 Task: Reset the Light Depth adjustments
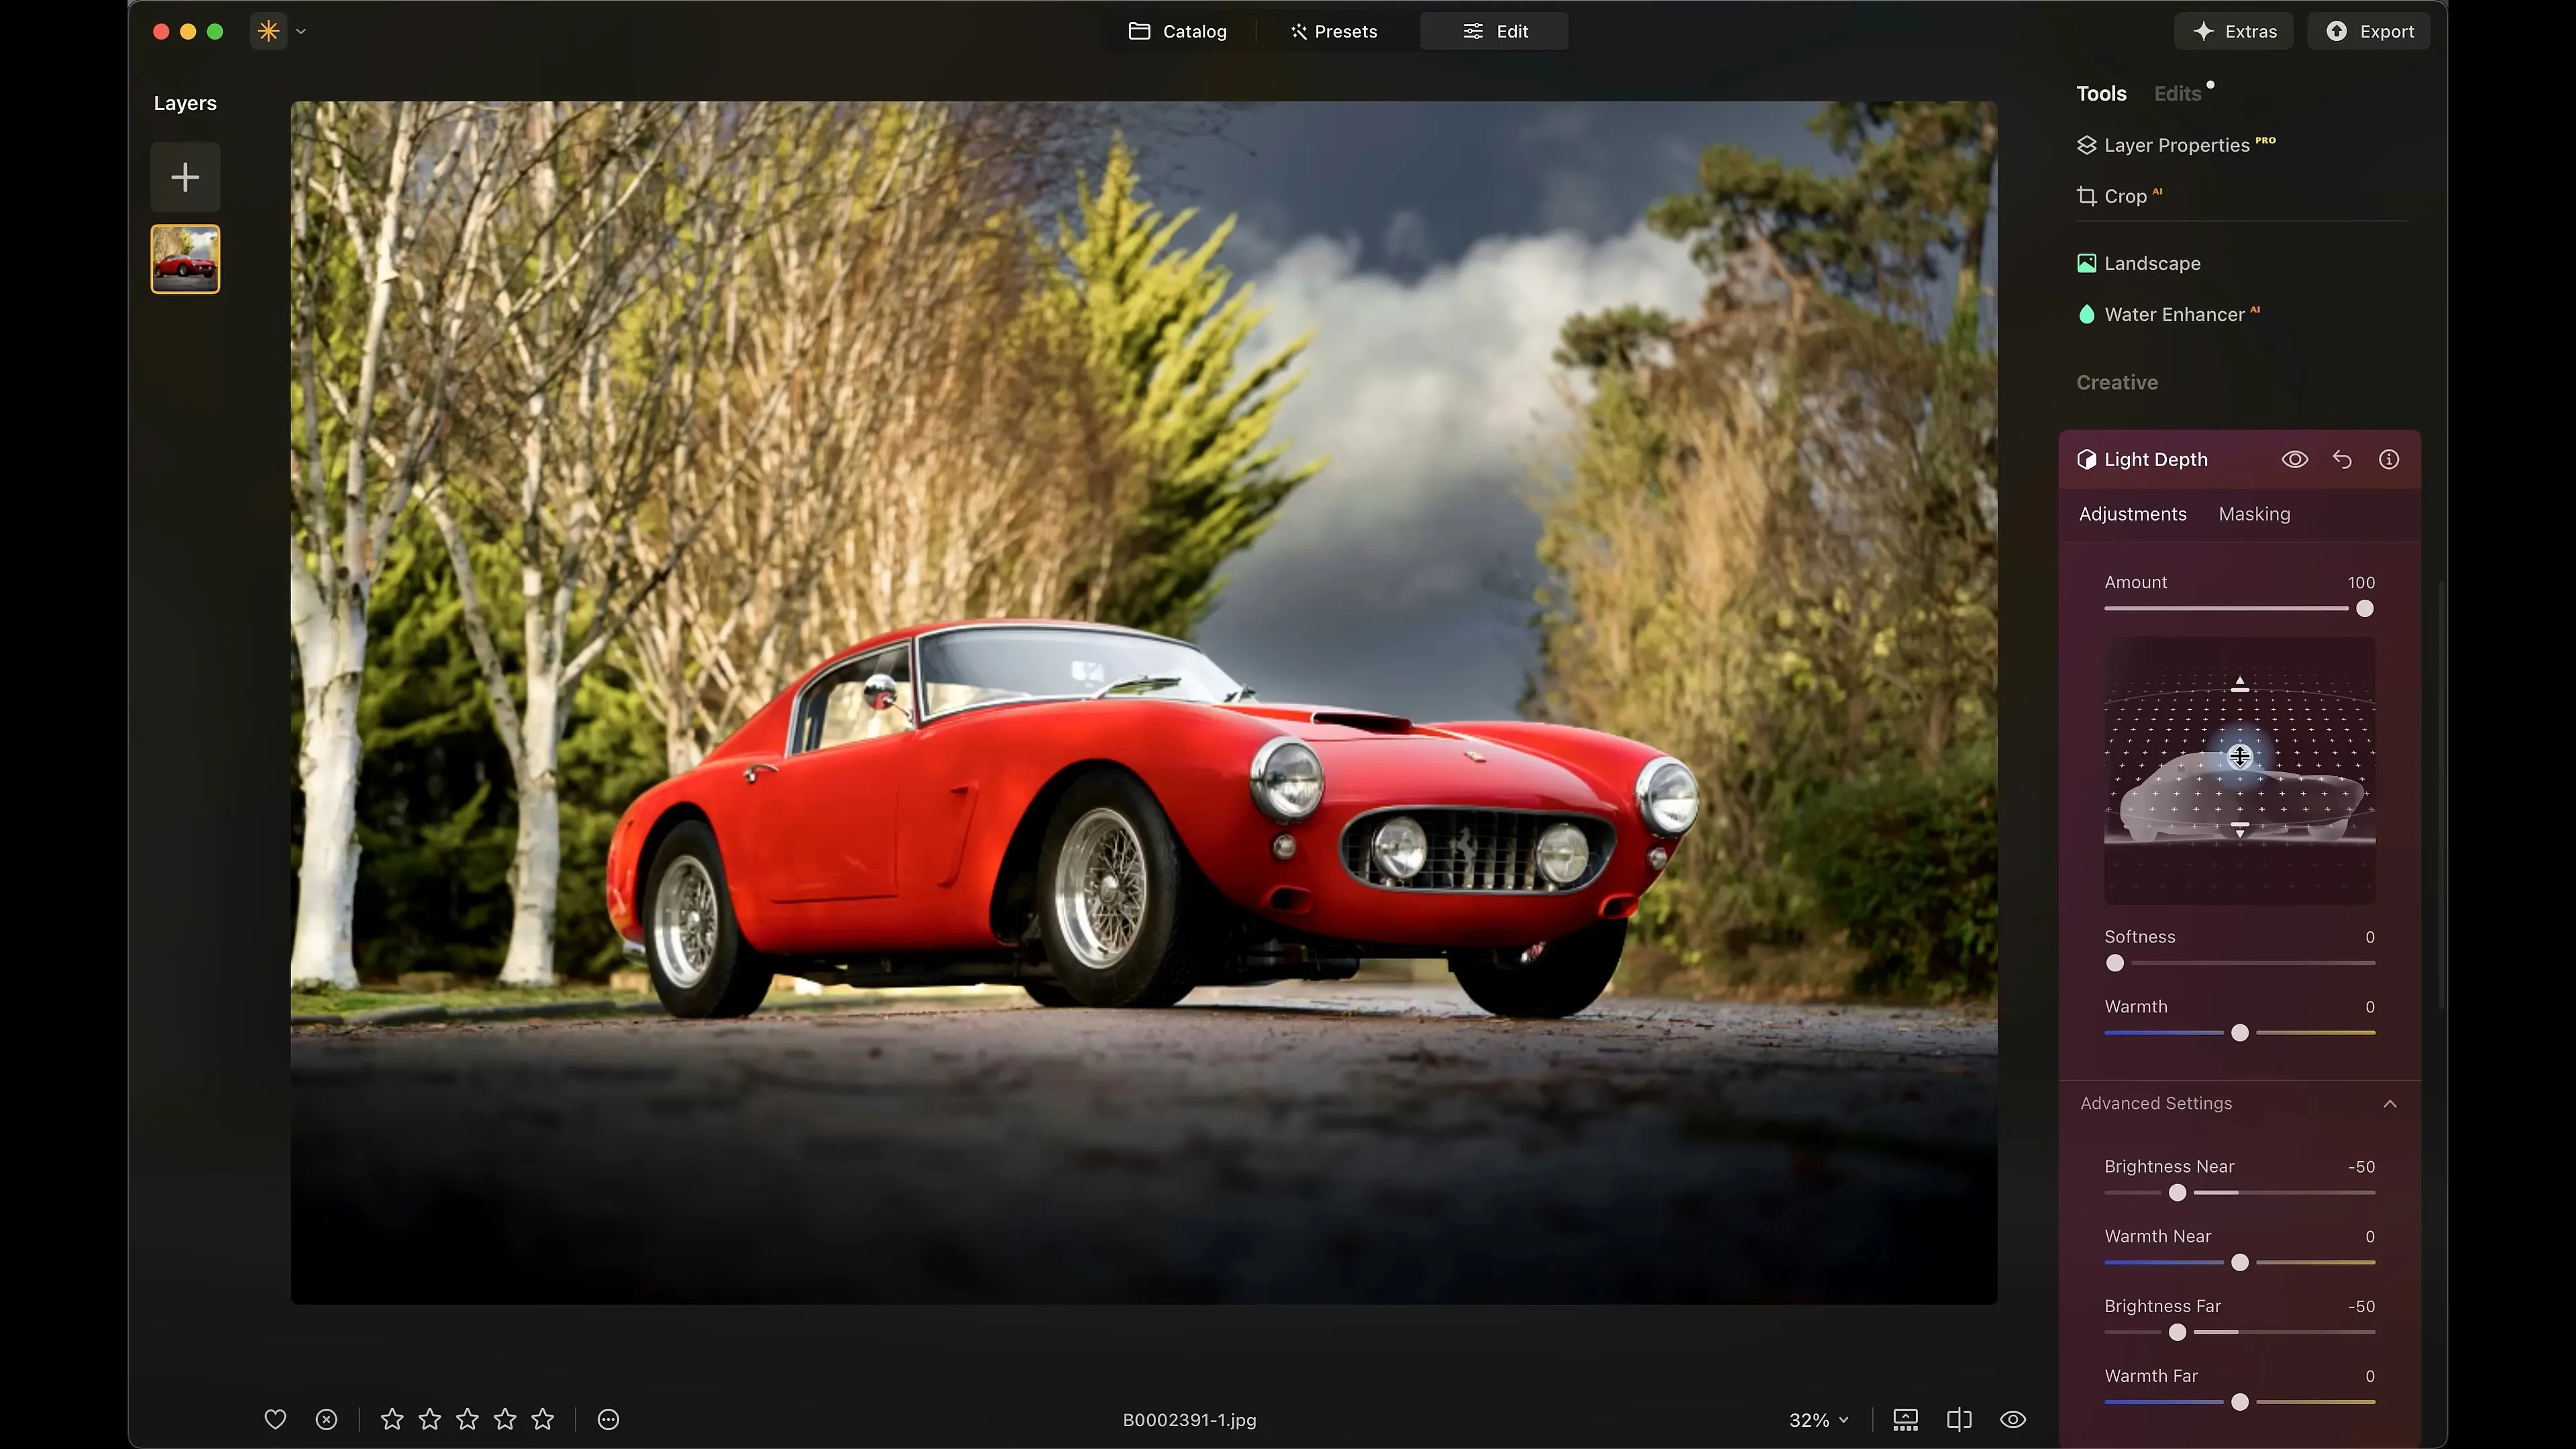coord(2342,460)
